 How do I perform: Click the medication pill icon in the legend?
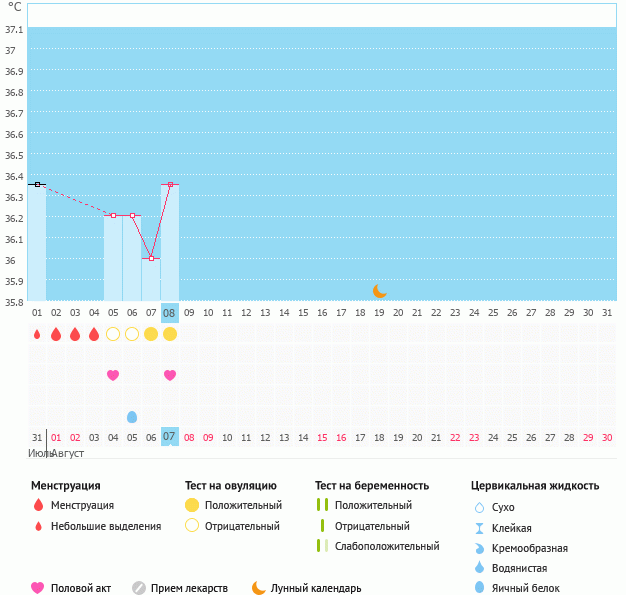point(139,588)
